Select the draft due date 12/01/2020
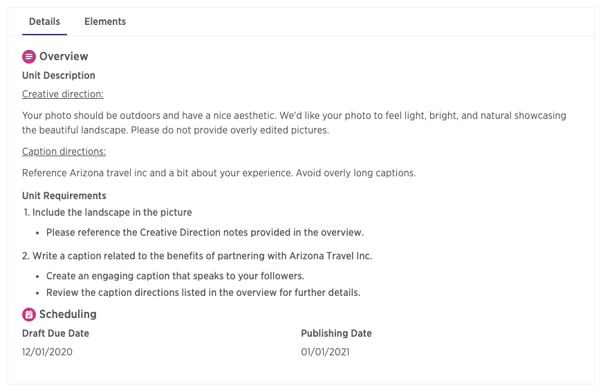603x392 pixels. tap(47, 352)
